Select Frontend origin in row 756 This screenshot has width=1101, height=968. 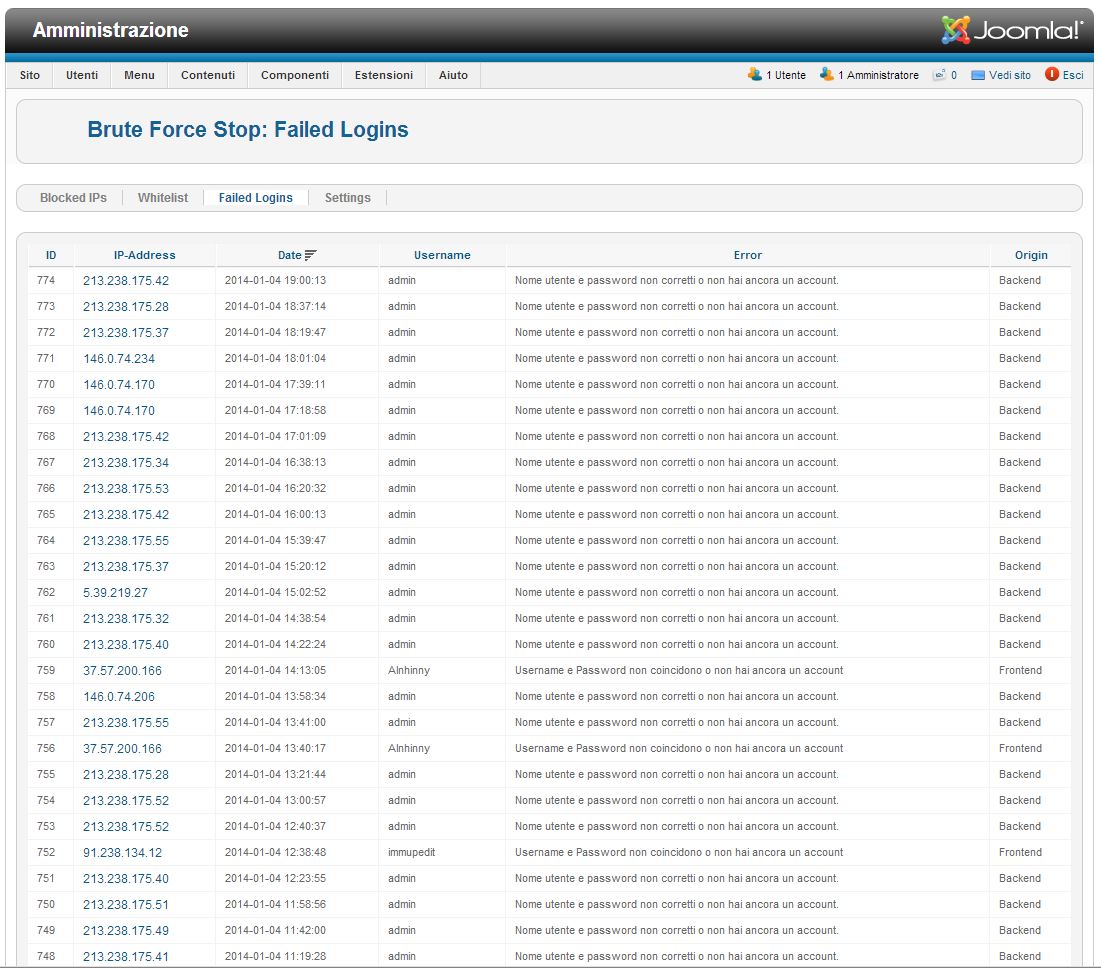(1020, 748)
